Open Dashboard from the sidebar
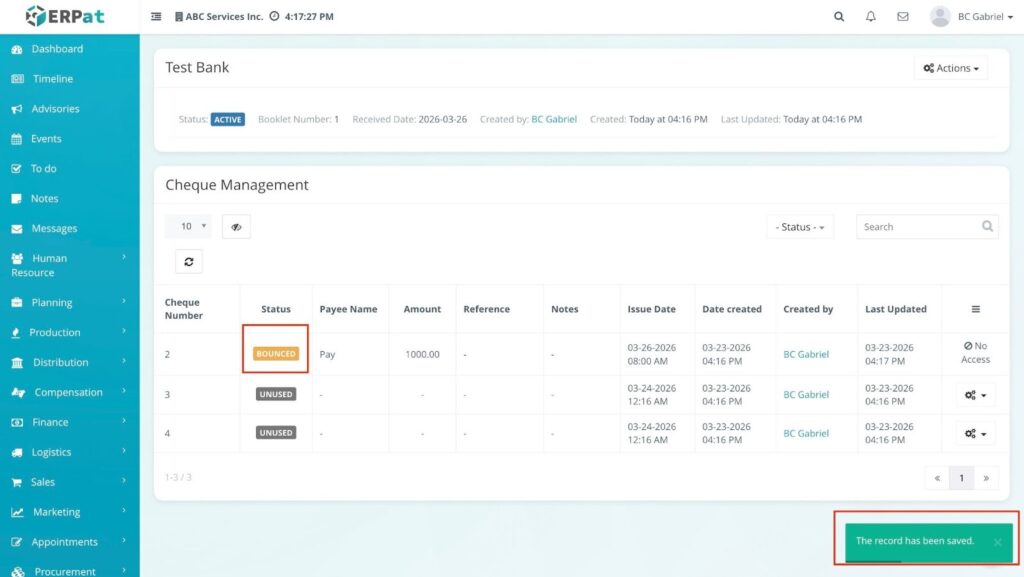This screenshot has width=1024, height=577. pyautogui.click(x=57, y=49)
